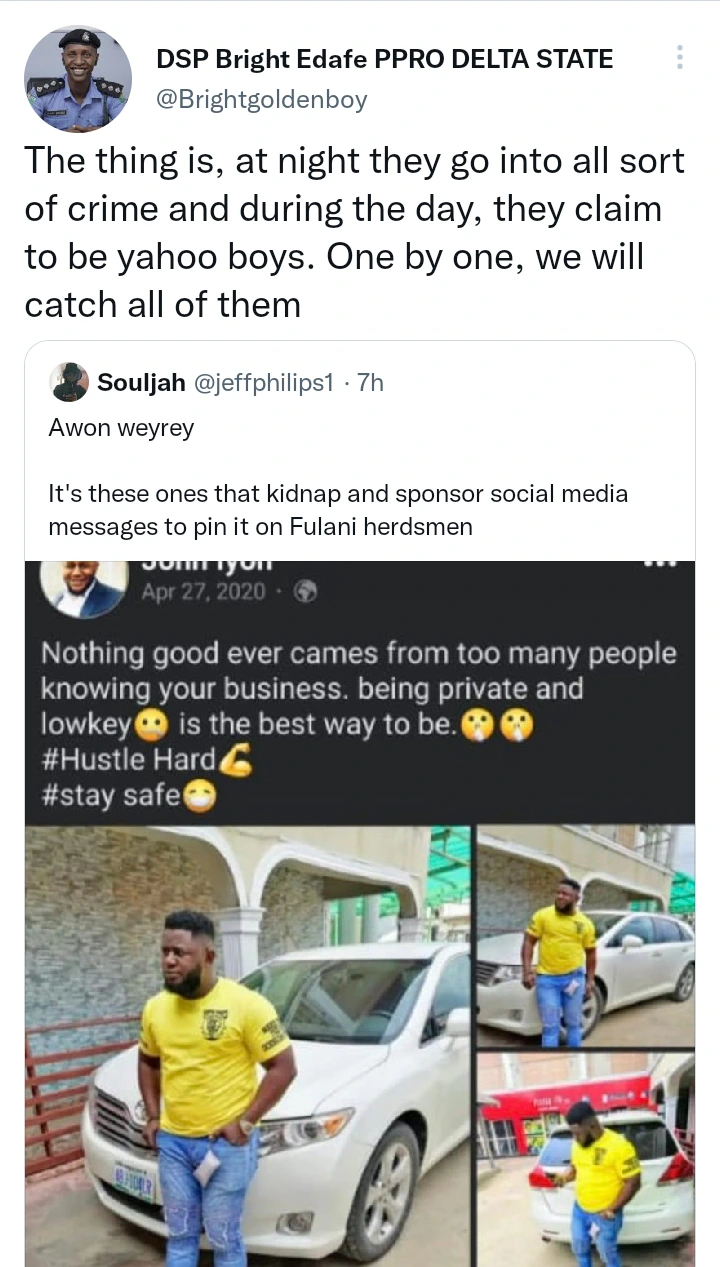The height and width of the screenshot is (1267, 720).
Task: Open the bottom-right photo with red building
Action: point(585,1157)
